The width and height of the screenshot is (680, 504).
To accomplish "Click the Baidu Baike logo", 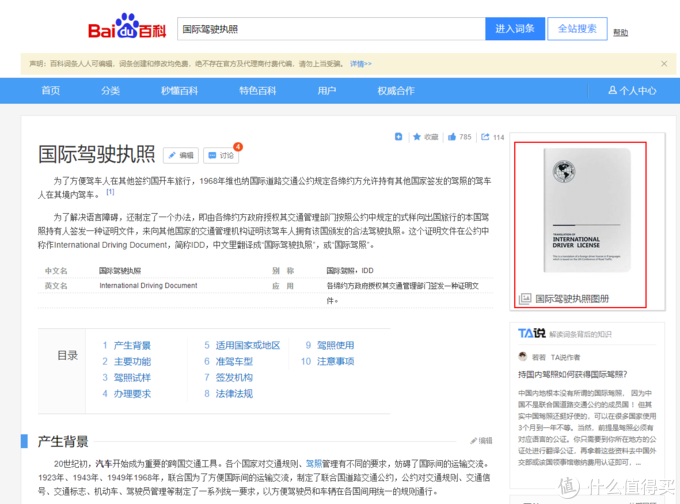I will point(125,29).
